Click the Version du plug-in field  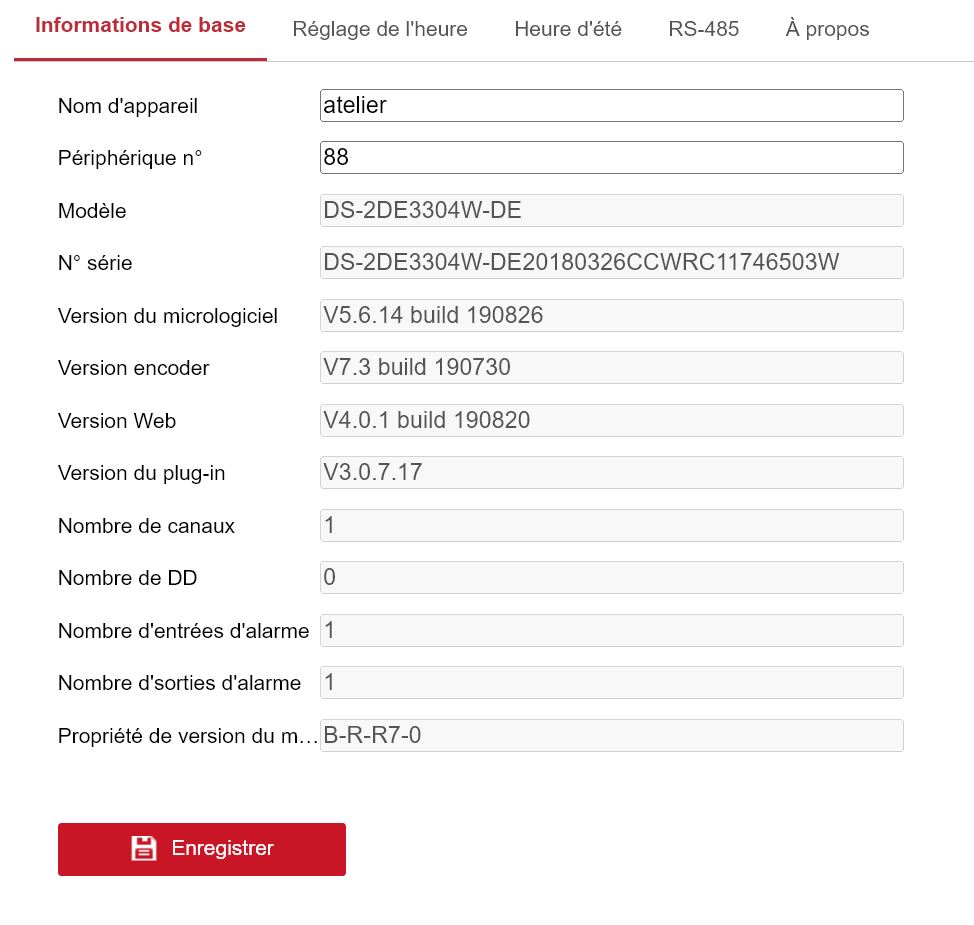click(611, 473)
